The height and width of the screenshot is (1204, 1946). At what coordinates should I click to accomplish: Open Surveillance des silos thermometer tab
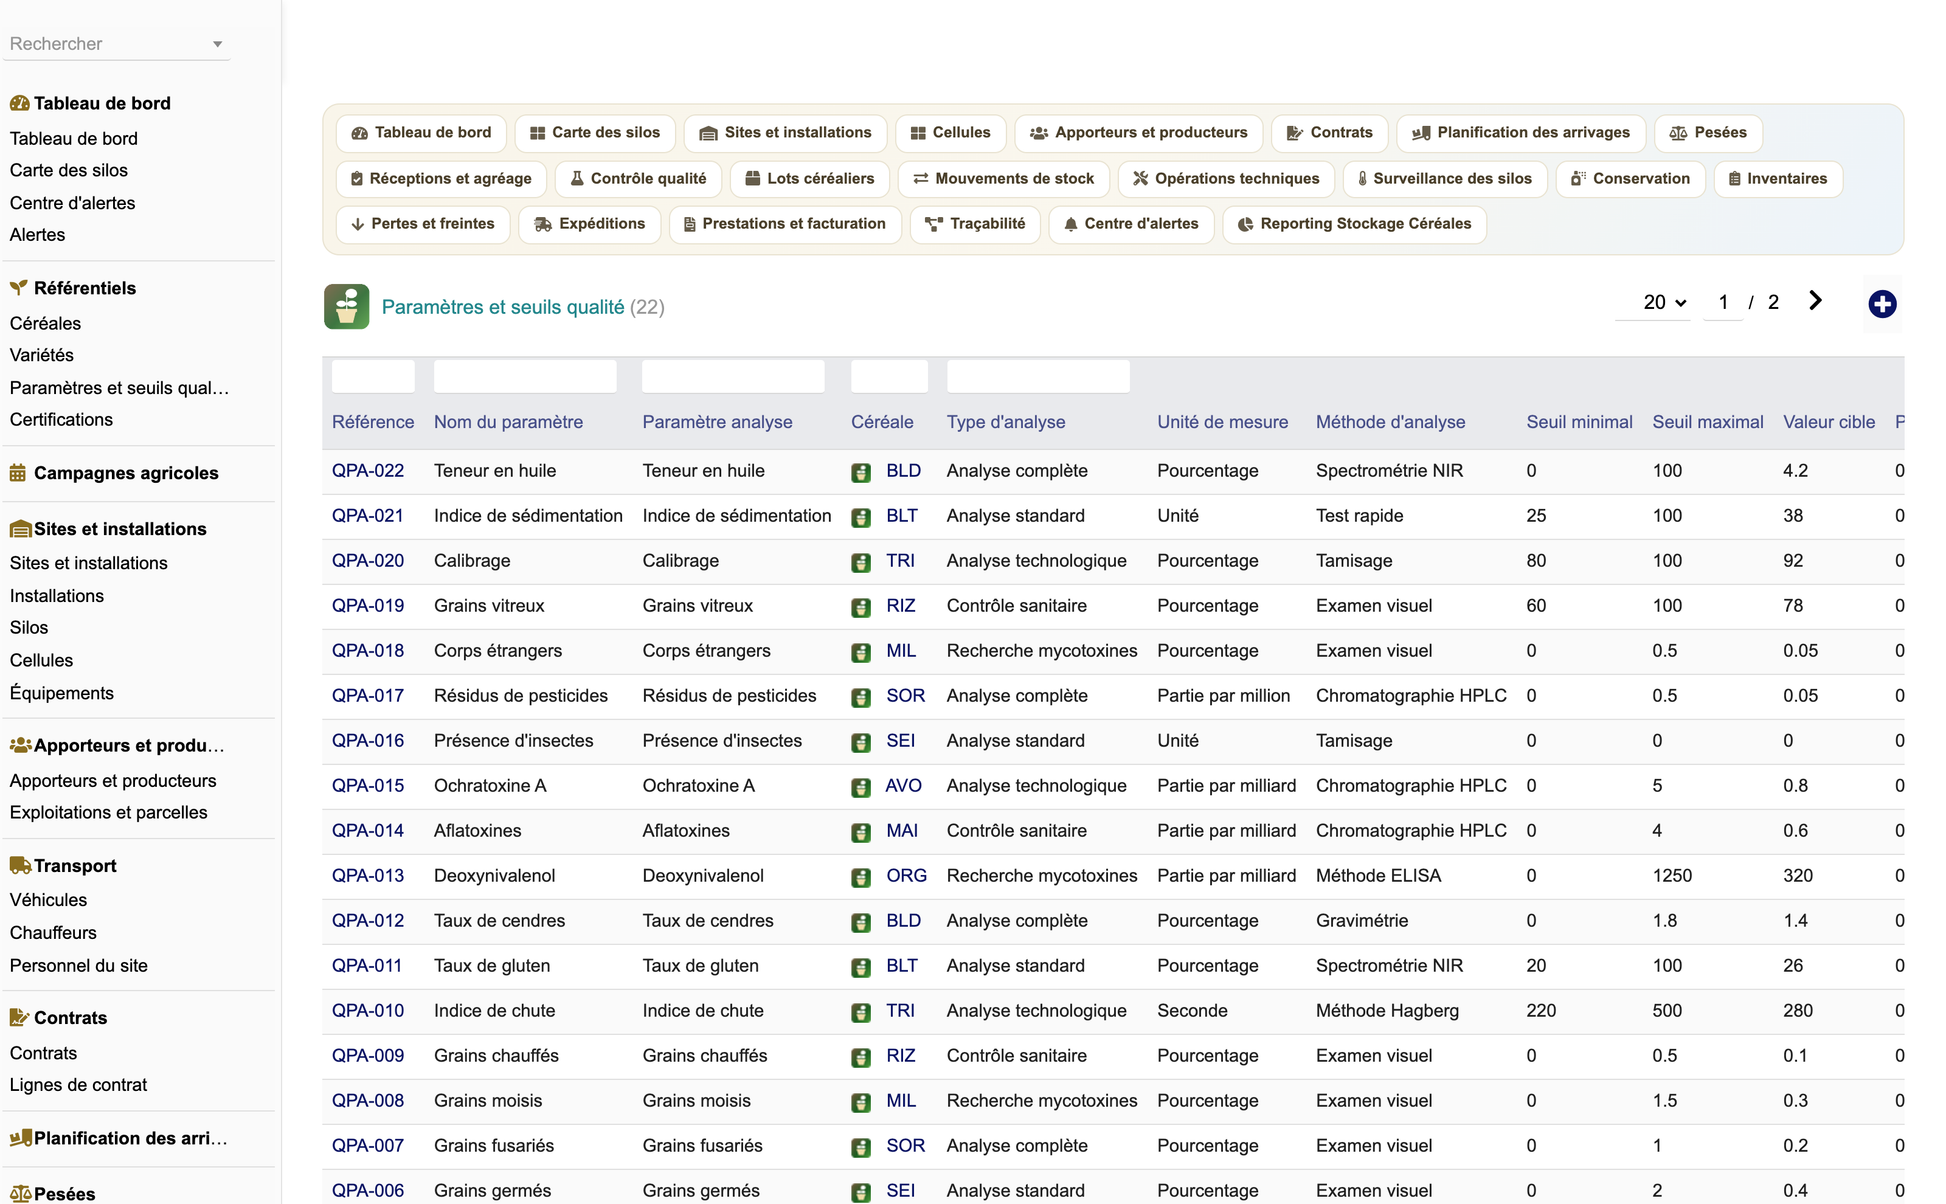(x=1444, y=179)
